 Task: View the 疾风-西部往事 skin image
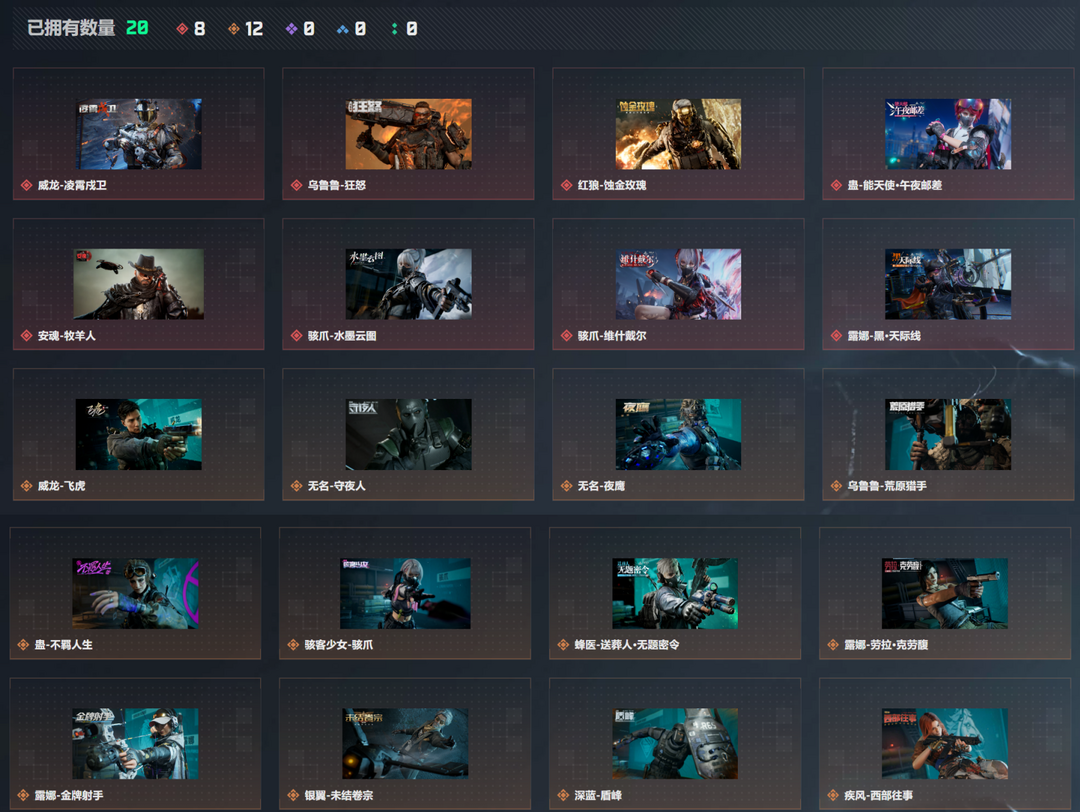[x=945, y=744]
